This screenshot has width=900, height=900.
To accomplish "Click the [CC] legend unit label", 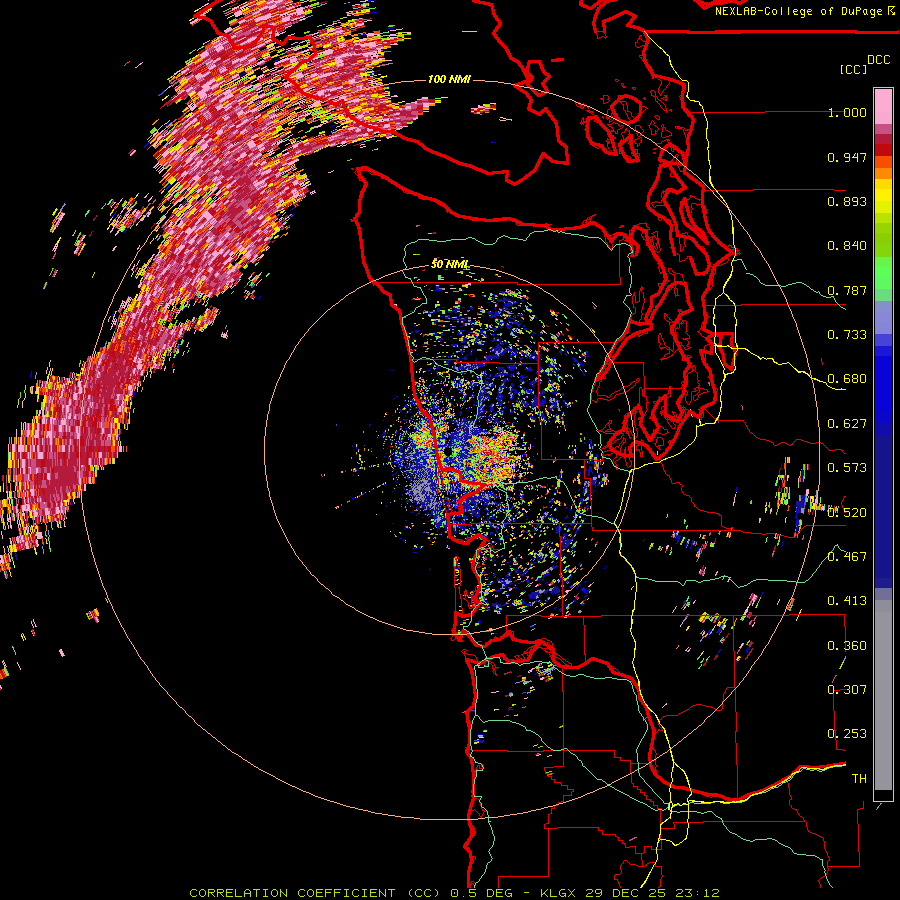I will (853, 69).
